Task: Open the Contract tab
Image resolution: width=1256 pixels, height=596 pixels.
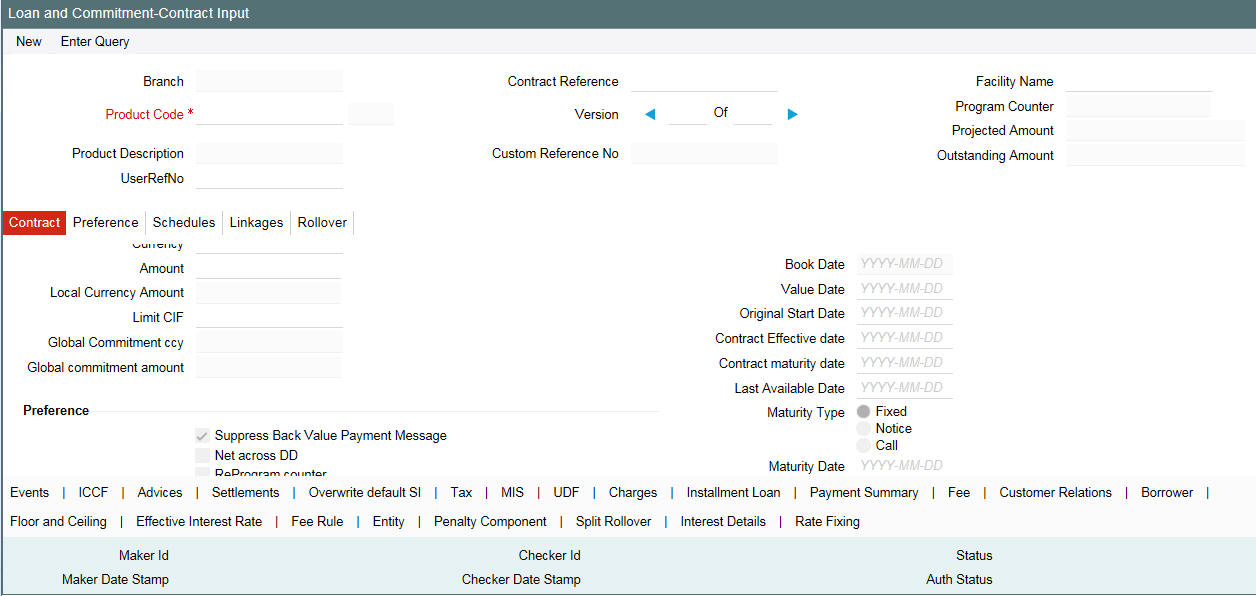Action: point(35,222)
